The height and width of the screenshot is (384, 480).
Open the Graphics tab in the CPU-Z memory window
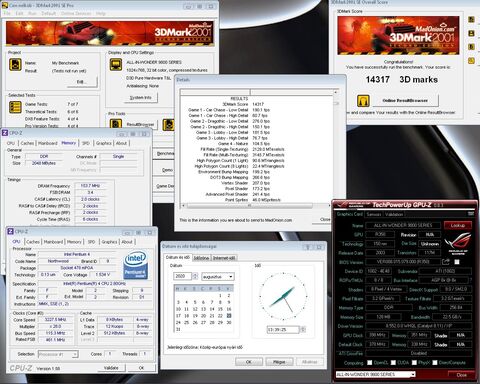[x=104, y=143]
